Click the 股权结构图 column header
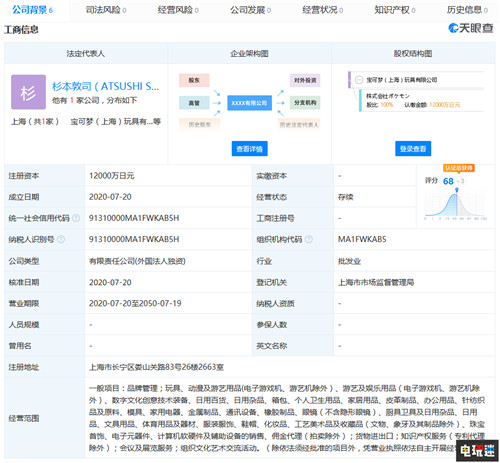 (413, 53)
